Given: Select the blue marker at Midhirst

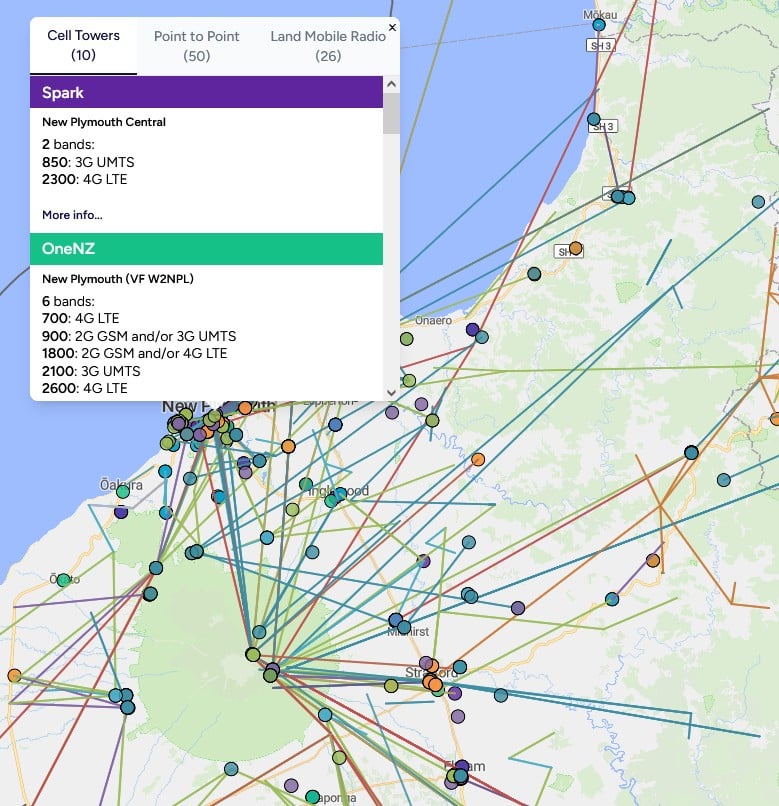Looking at the screenshot, I should click(395, 619).
